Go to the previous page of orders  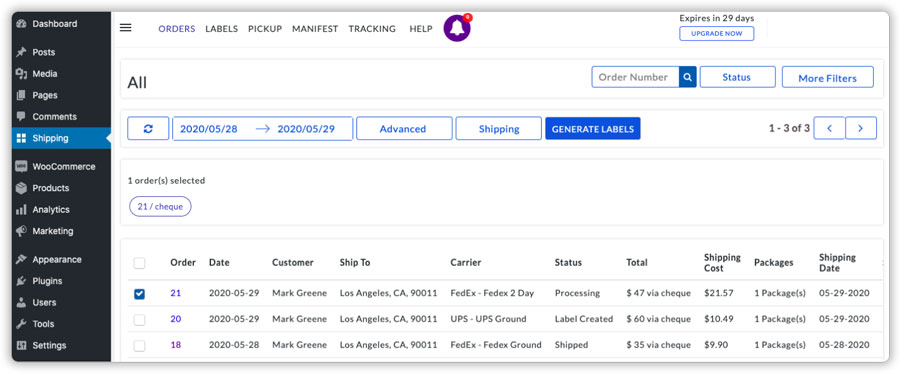click(x=829, y=128)
